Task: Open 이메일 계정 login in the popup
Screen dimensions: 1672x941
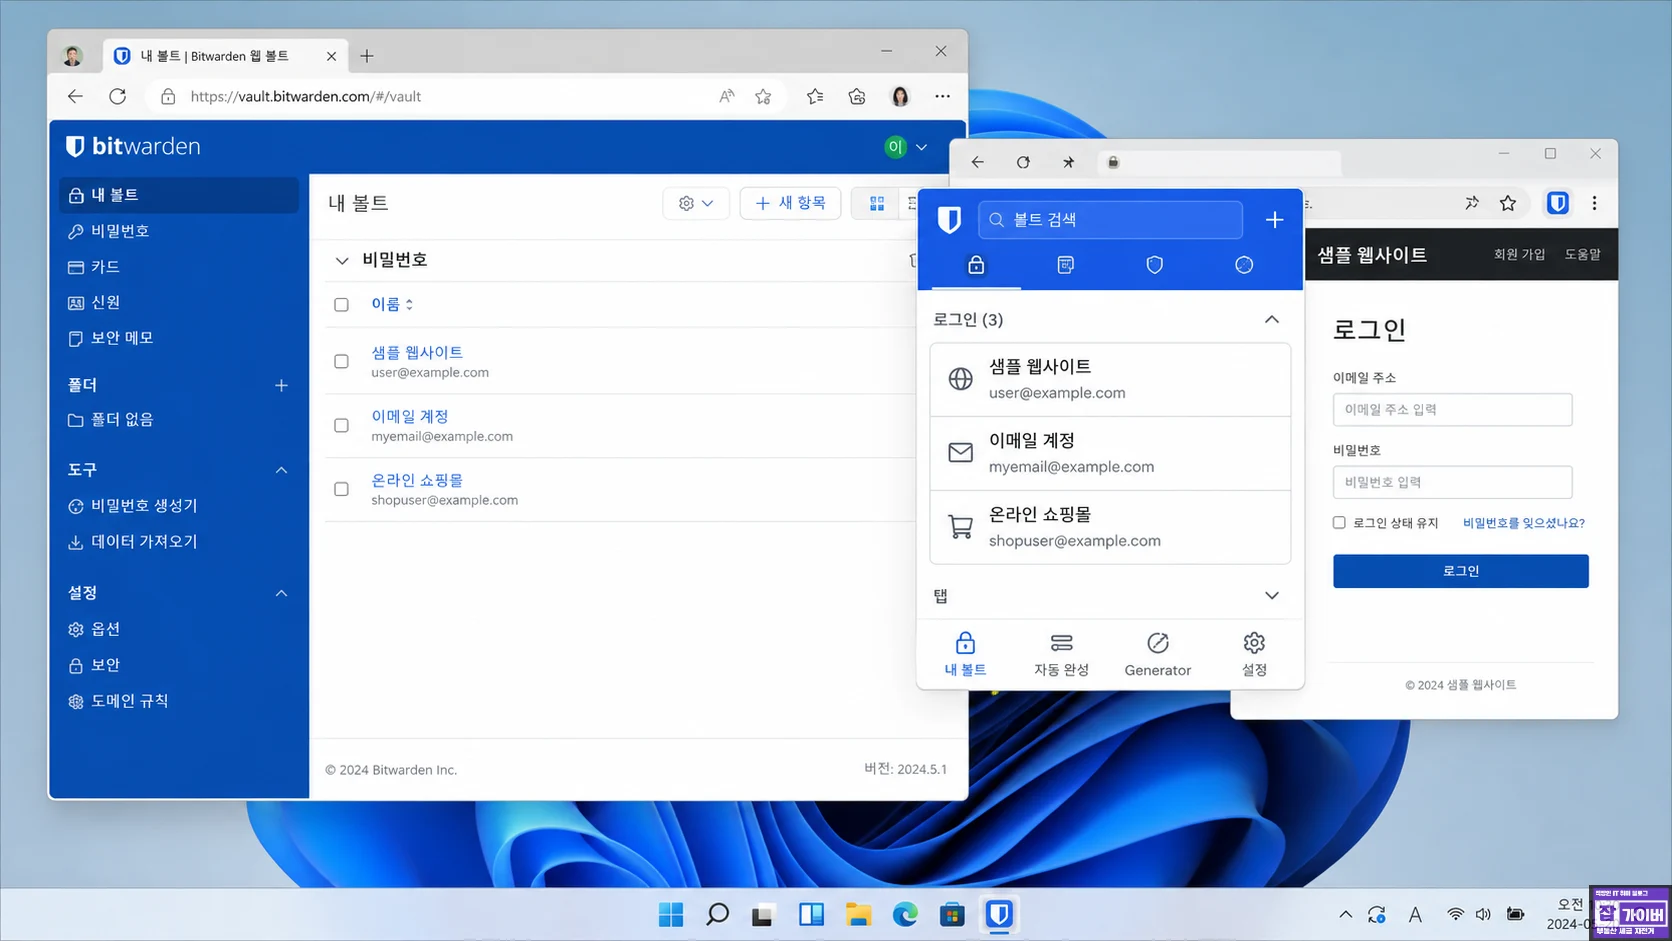Action: [1110, 453]
